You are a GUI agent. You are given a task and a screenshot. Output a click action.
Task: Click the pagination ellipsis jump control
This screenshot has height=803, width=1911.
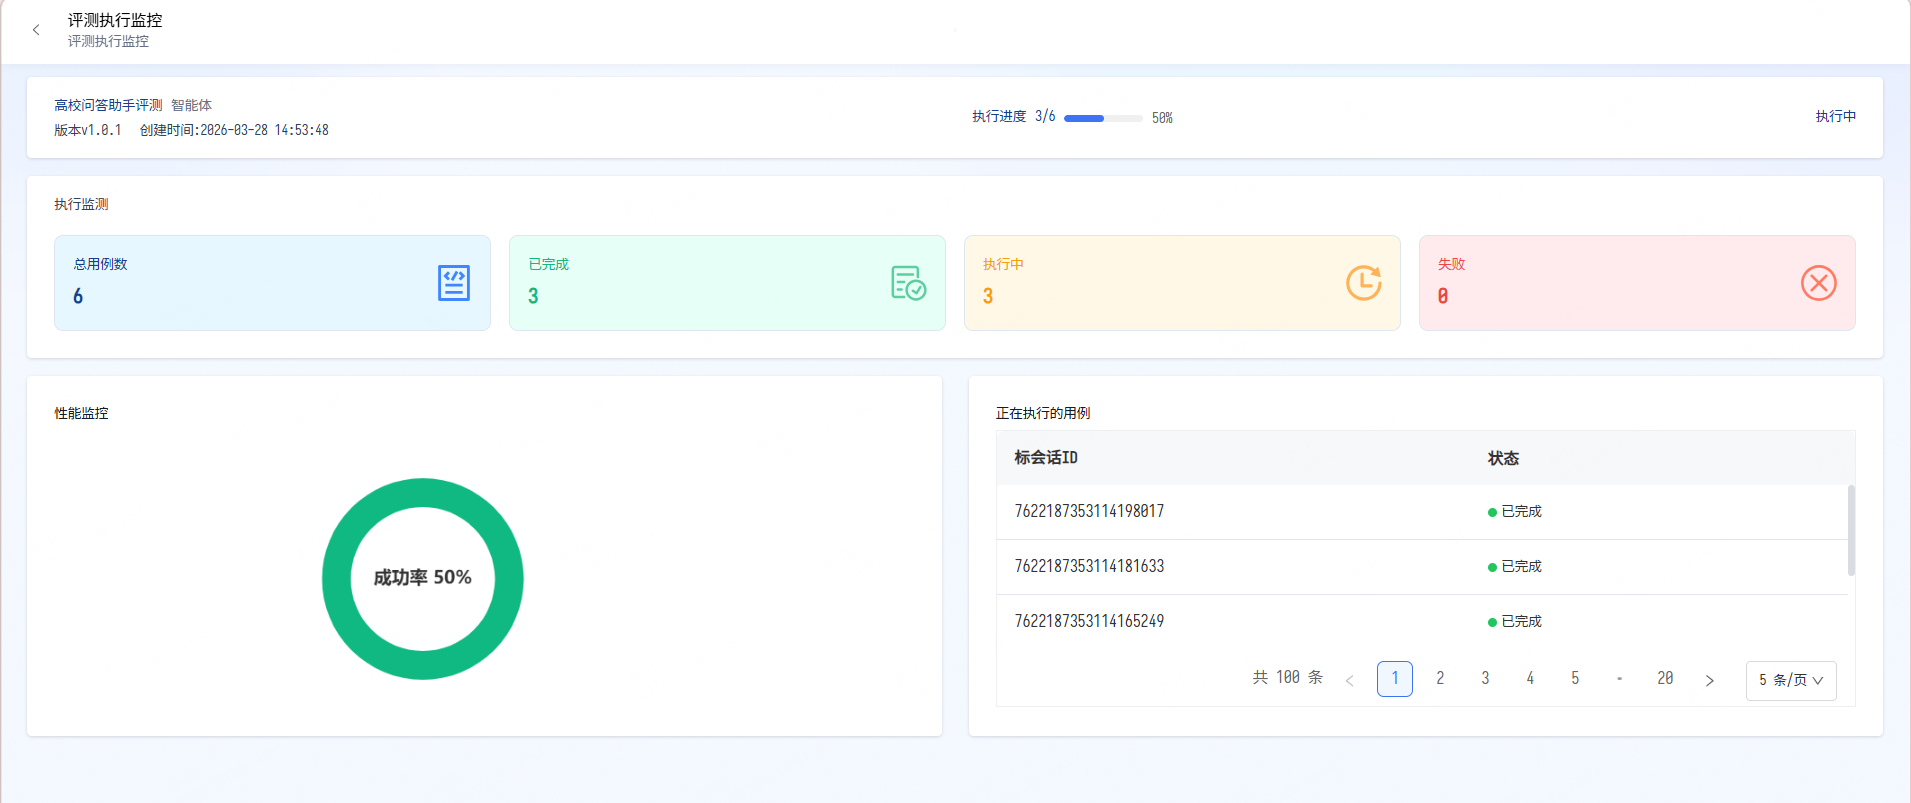[x=1620, y=679]
